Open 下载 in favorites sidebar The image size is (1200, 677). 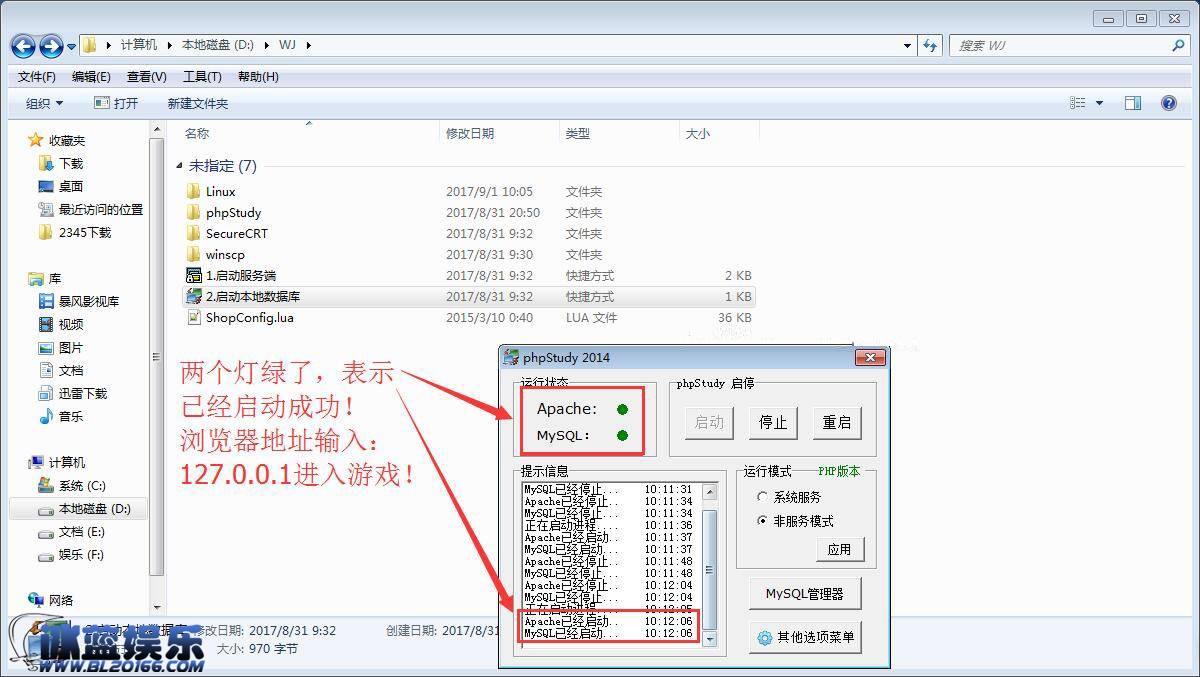[60, 163]
